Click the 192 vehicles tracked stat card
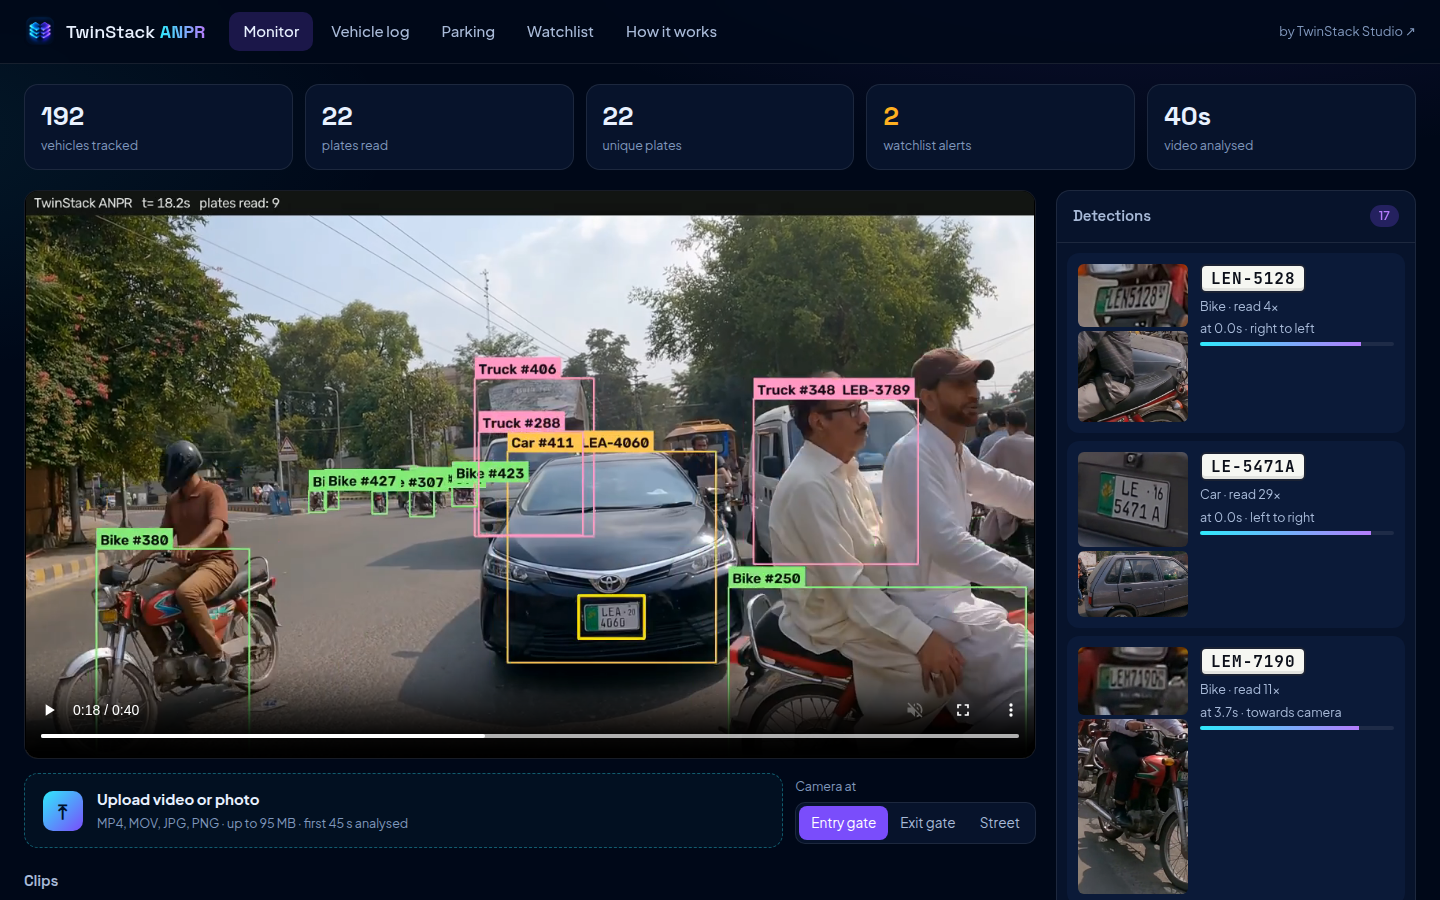Screen dimensions: 1440x900 click(x=158, y=127)
